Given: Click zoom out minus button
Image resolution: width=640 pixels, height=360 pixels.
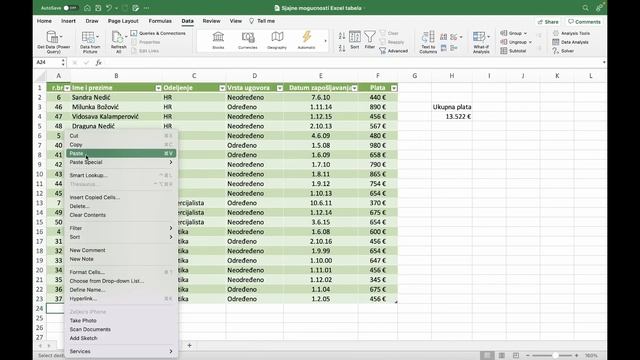Looking at the screenshot, I should coord(527,356).
